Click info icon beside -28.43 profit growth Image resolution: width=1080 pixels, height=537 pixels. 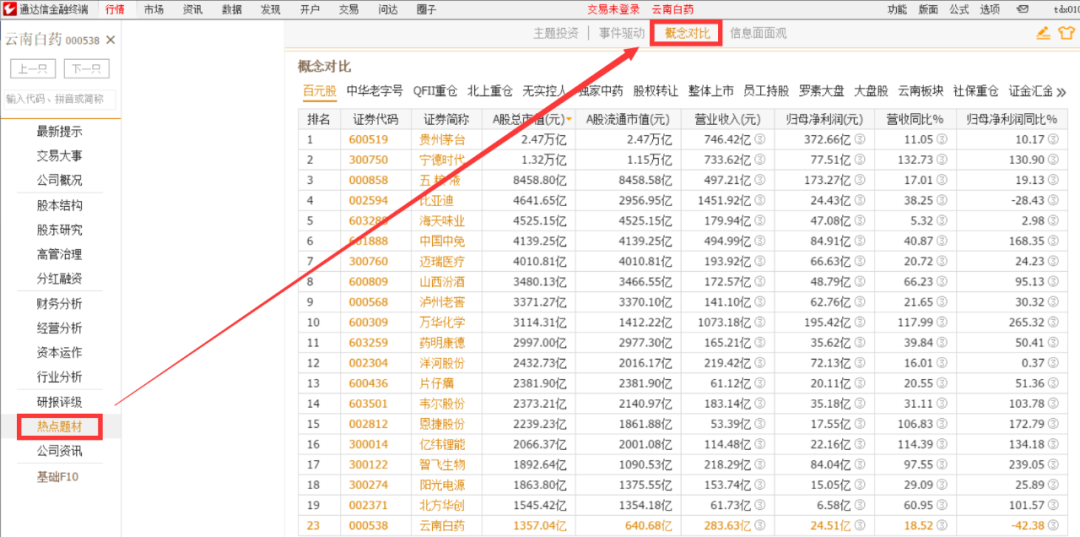pyautogui.click(x=1052, y=200)
